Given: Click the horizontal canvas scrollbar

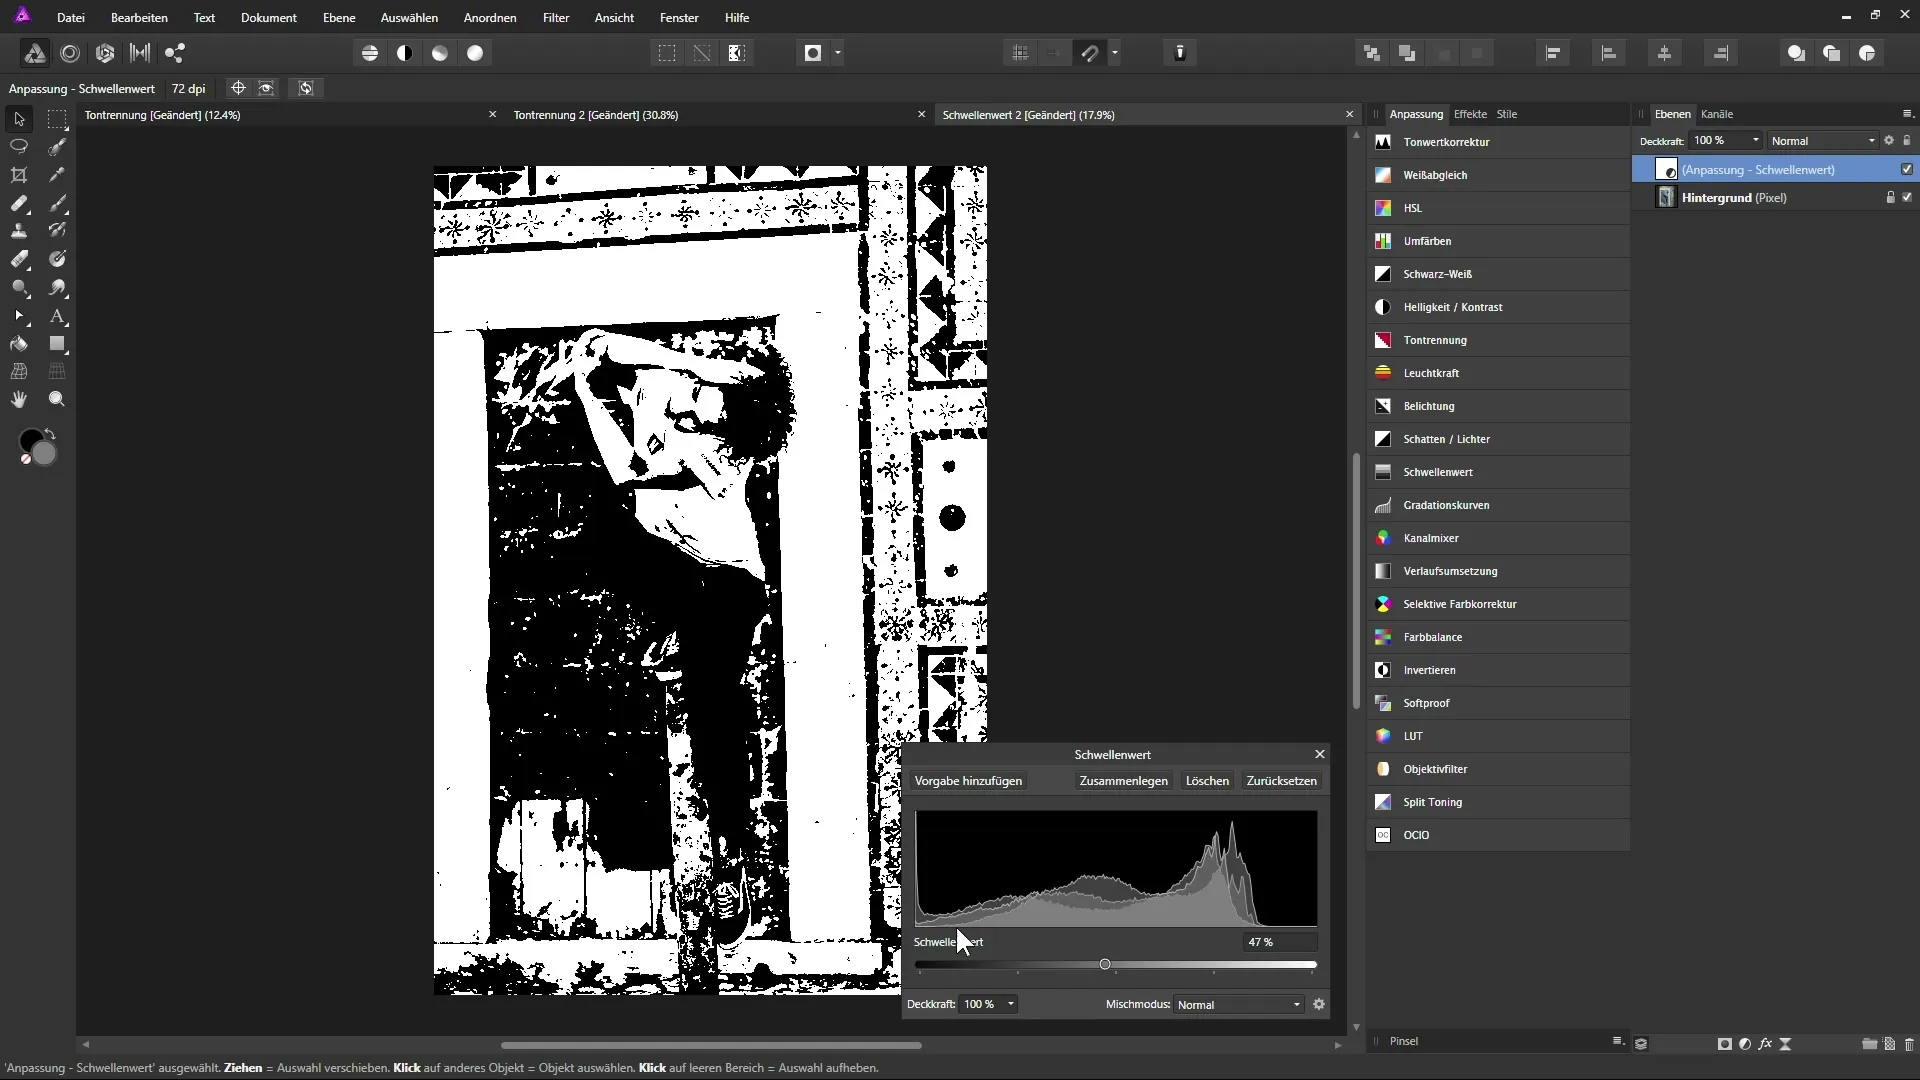Looking at the screenshot, I should click(711, 1045).
